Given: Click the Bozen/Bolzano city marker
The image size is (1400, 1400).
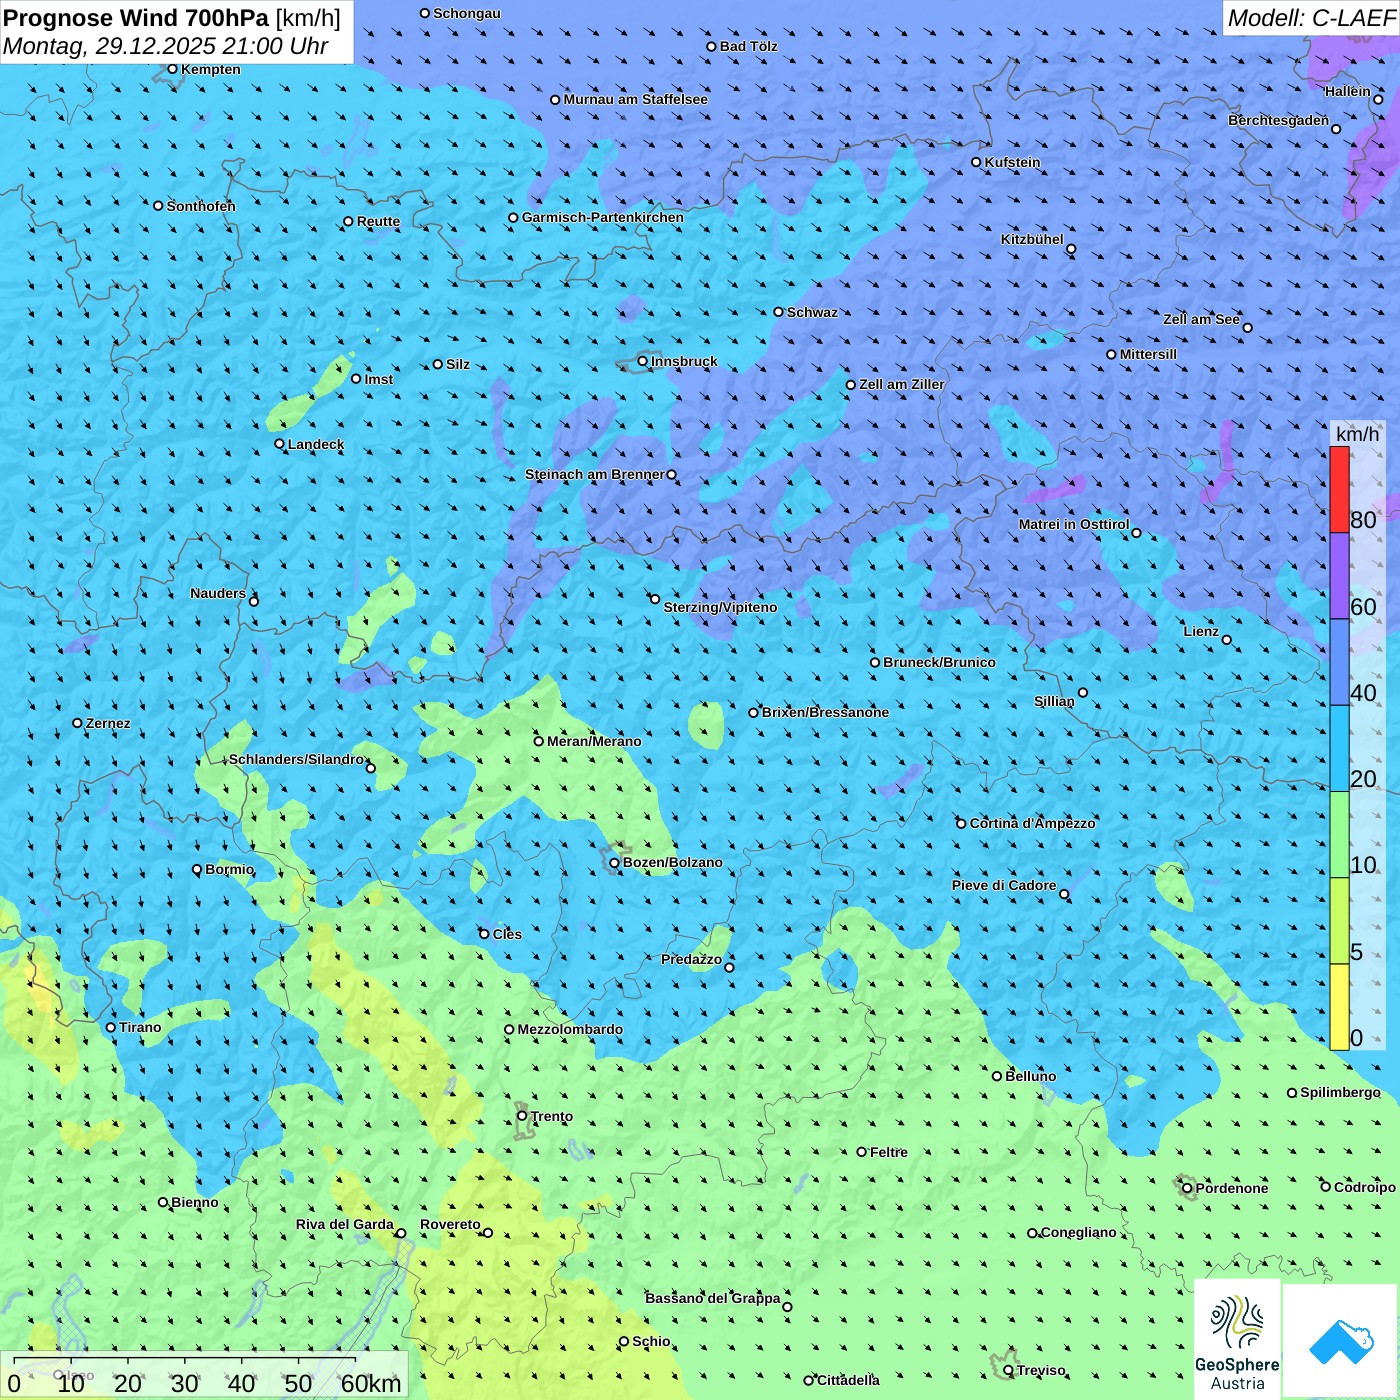Looking at the screenshot, I should (x=614, y=863).
